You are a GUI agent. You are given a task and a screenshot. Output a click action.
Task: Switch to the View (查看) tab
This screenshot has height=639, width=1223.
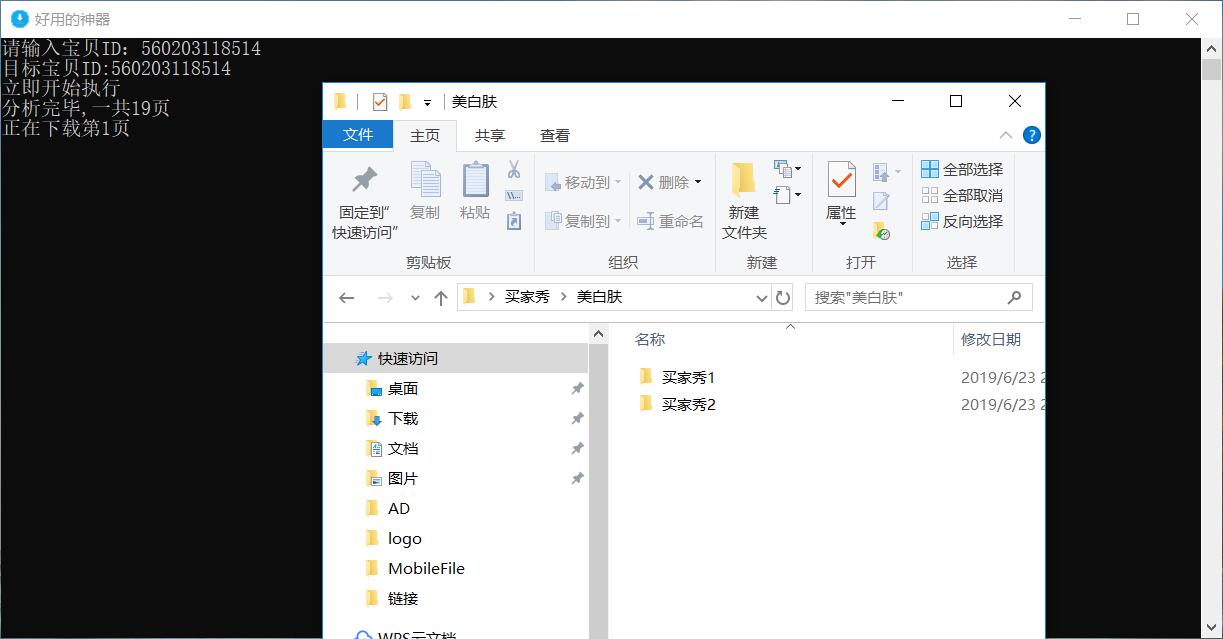[x=555, y=135]
